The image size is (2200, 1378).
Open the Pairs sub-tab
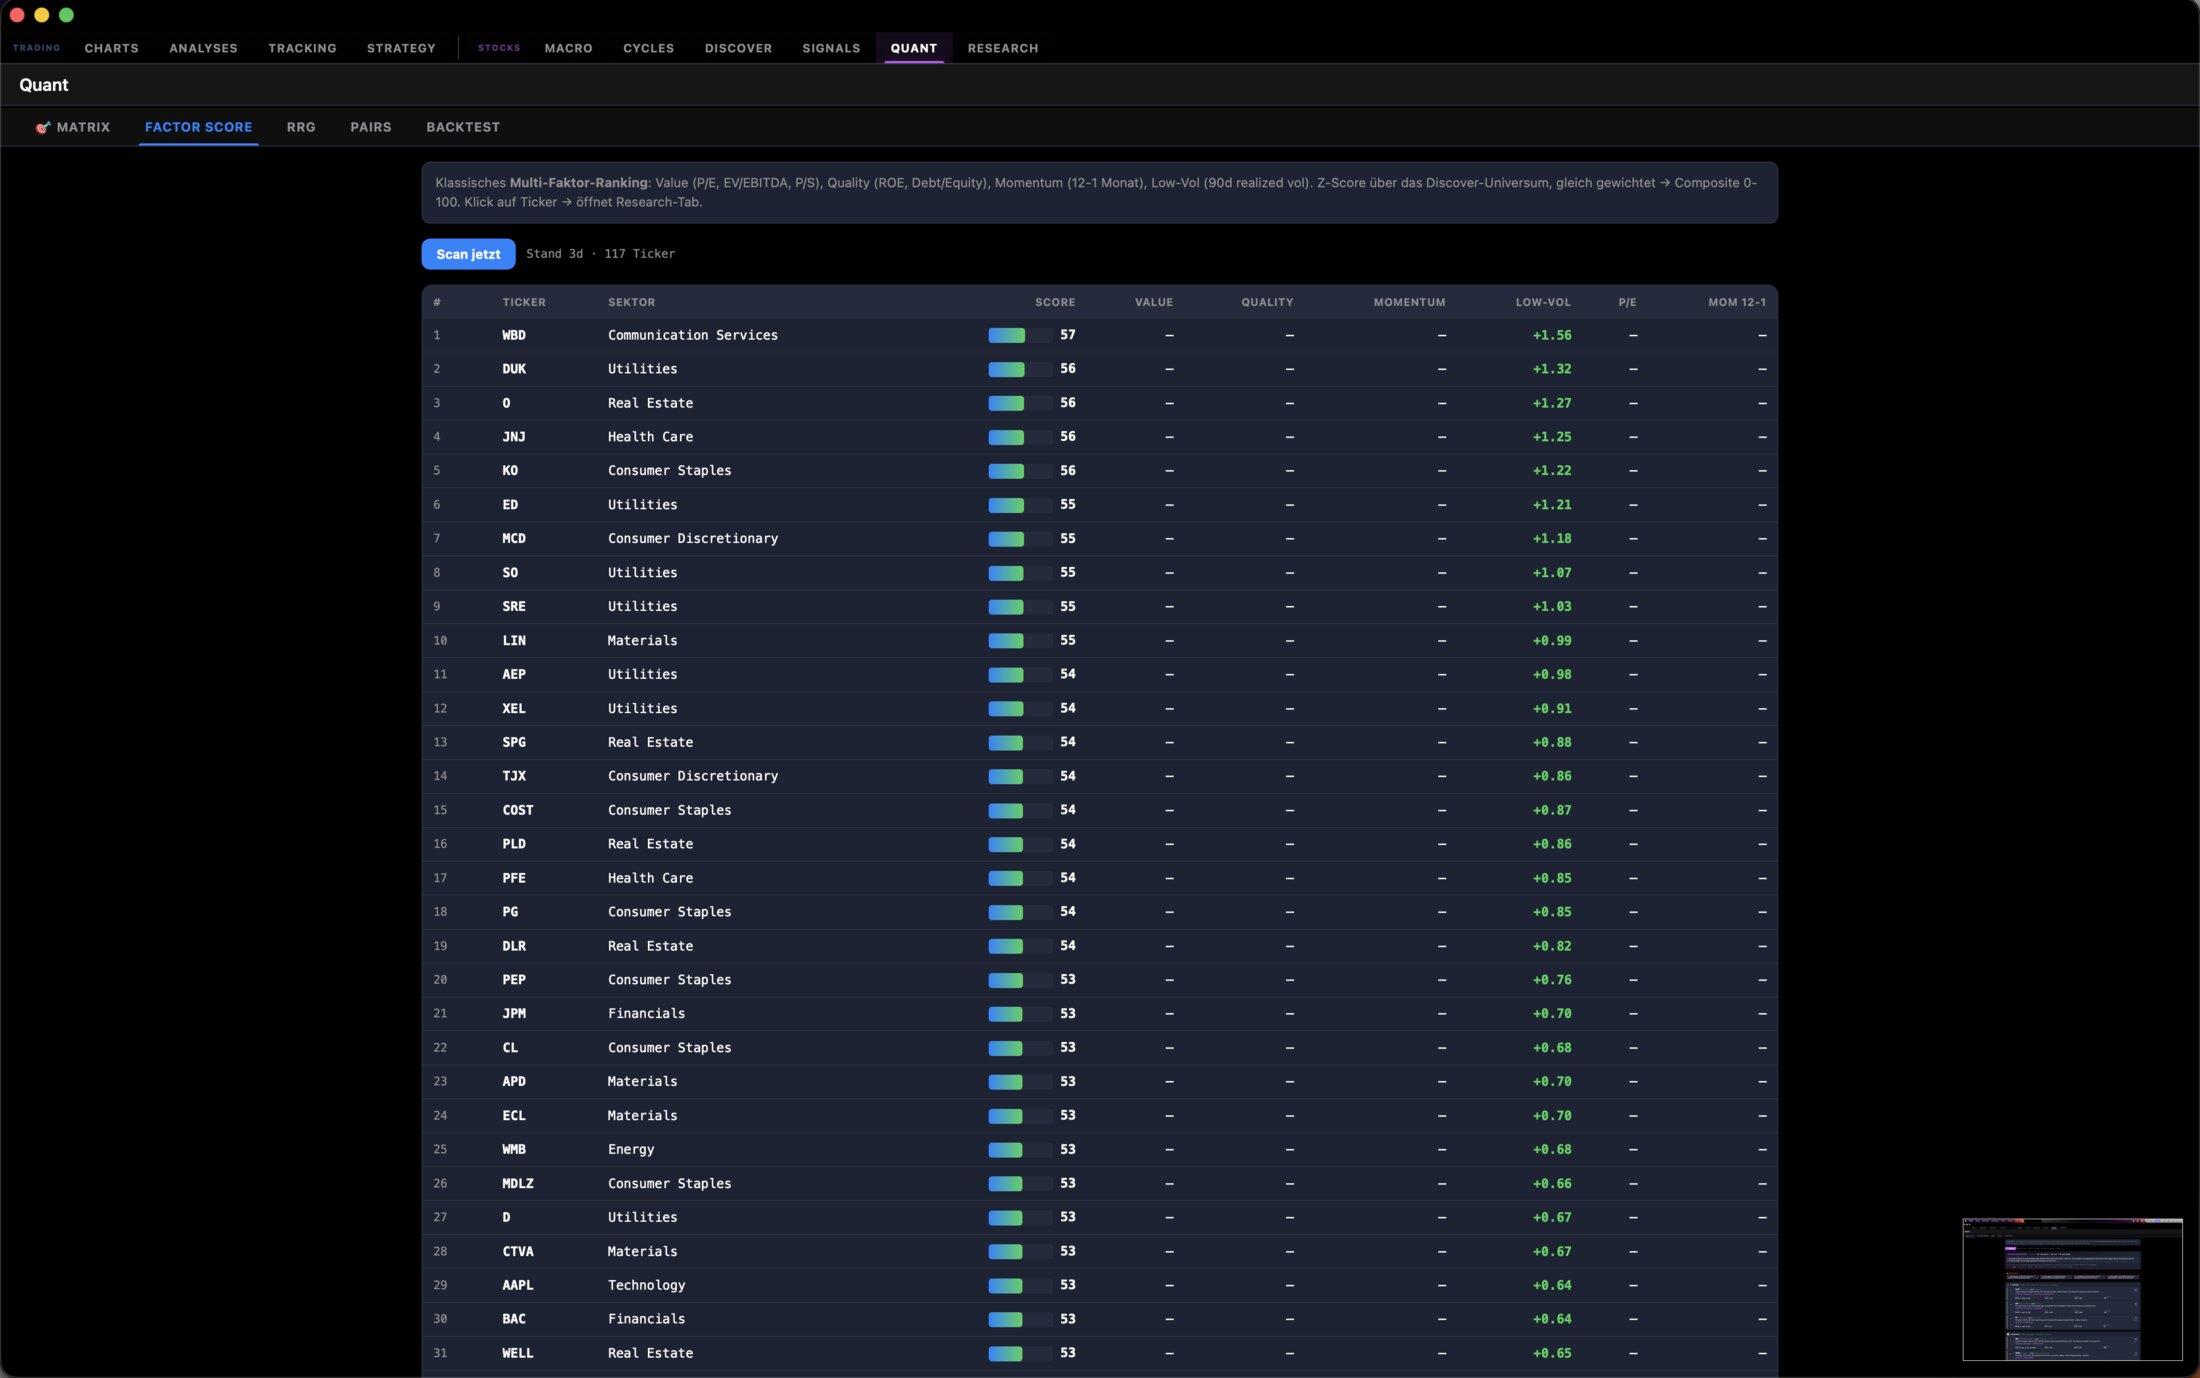[371, 127]
